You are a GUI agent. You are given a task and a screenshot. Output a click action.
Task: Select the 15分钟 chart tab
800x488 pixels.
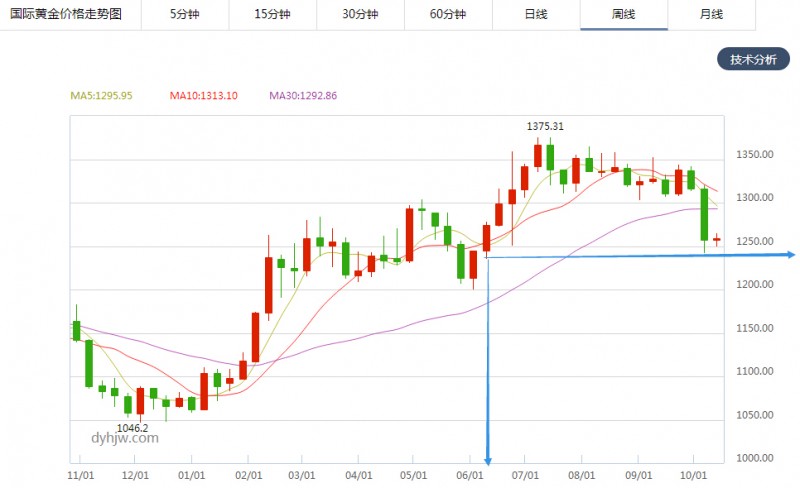coord(272,15)
